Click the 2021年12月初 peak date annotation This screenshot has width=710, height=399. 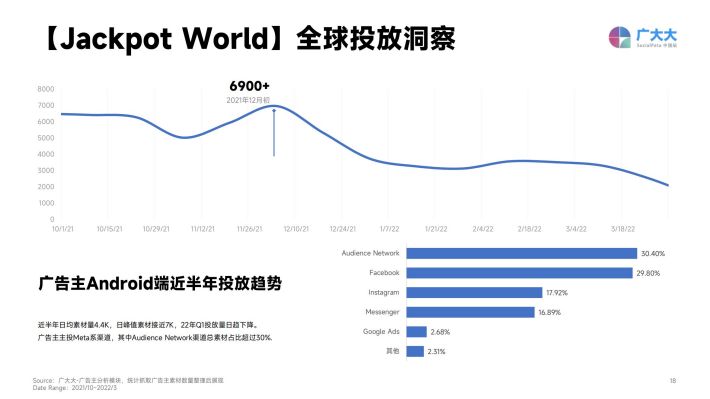pyautogui.click(x=248, y=100)
